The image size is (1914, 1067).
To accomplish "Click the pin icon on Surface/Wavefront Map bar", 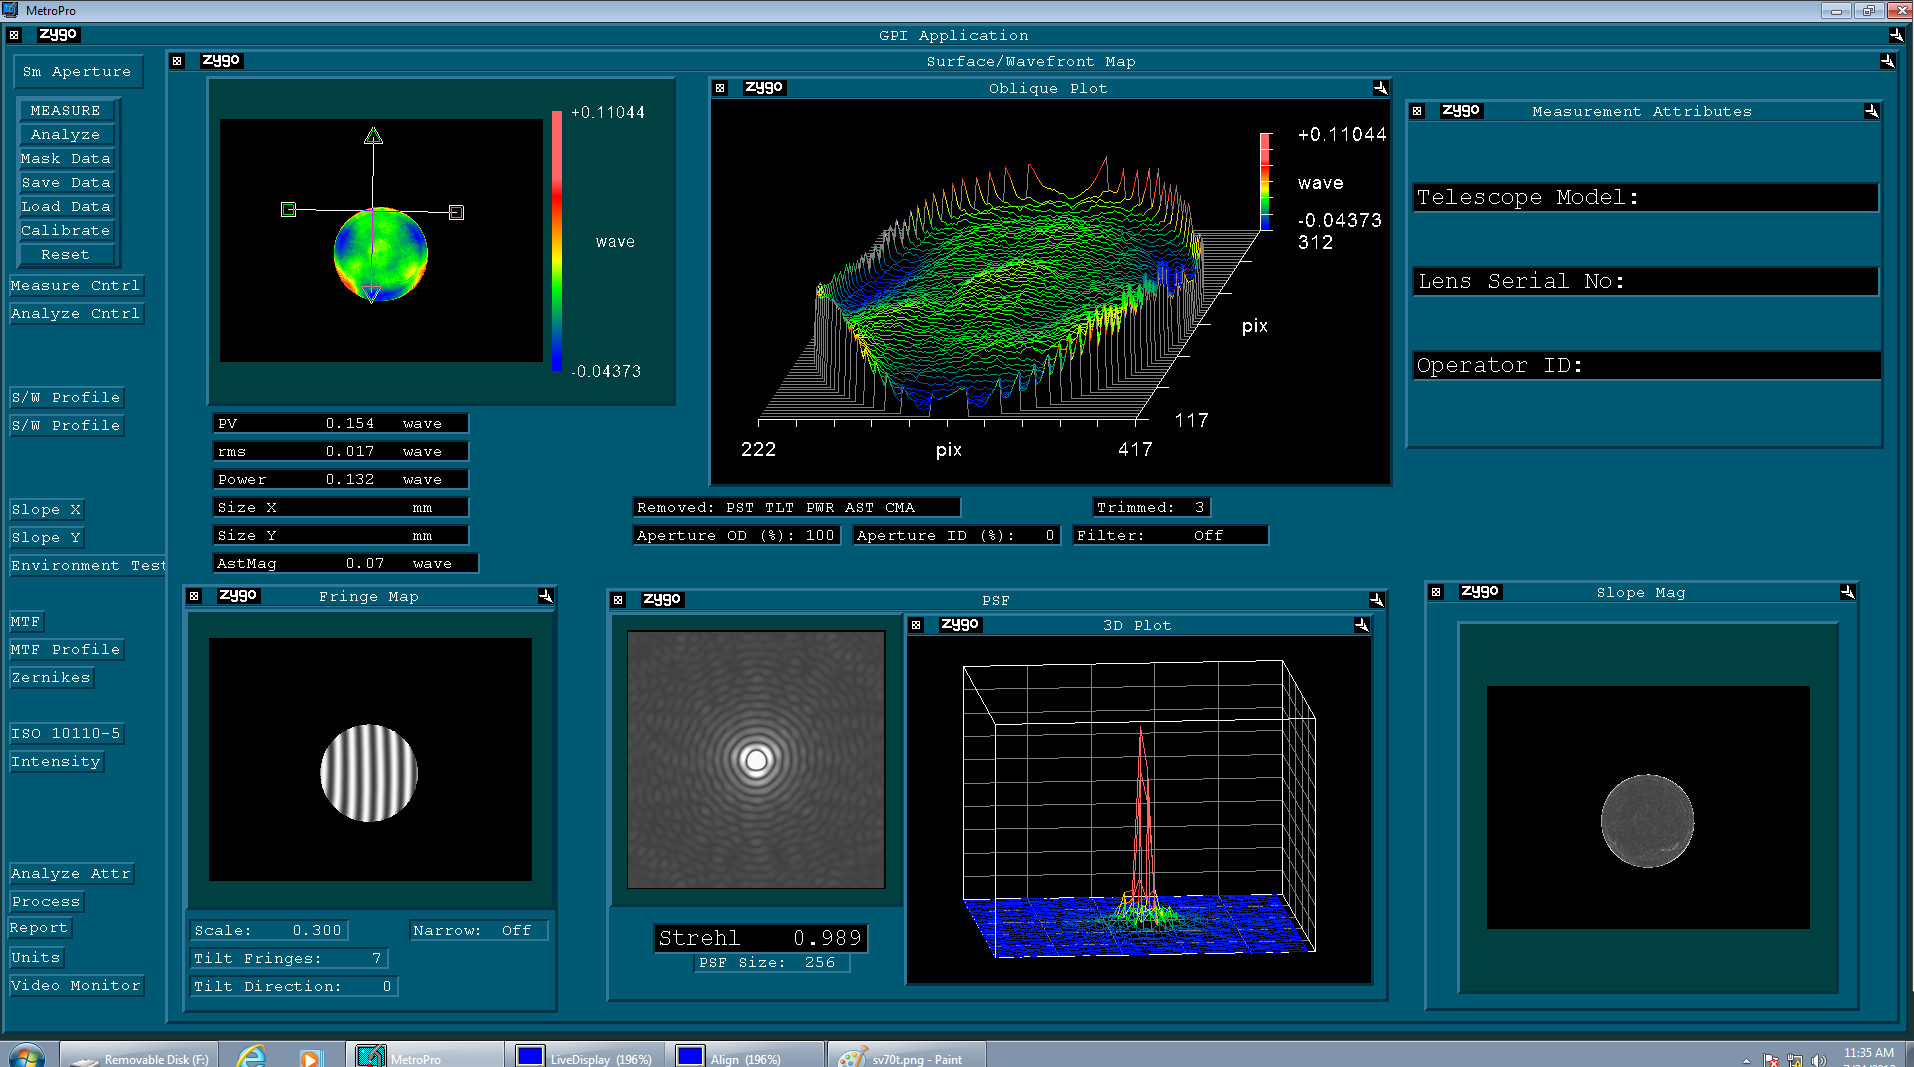I will [1887, 61].
